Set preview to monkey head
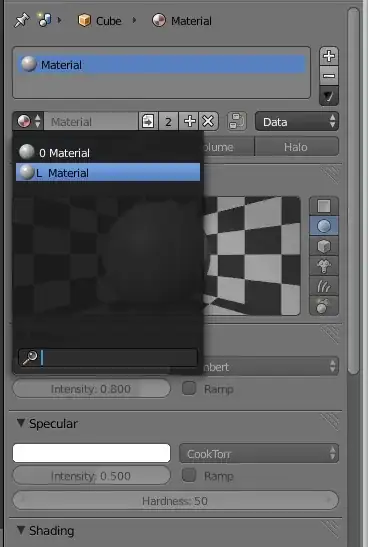368x547 pixels. click(x=324, y=266)
